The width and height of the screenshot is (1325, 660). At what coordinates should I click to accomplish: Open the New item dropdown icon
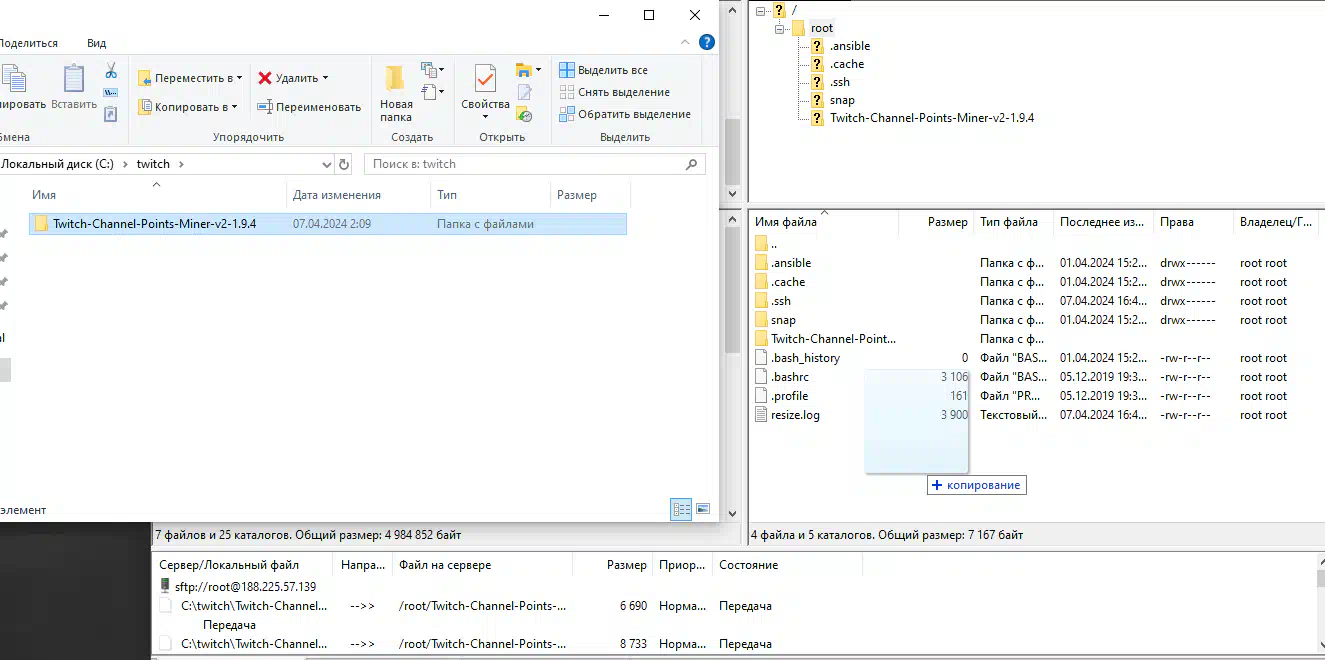tap(433, 70)
